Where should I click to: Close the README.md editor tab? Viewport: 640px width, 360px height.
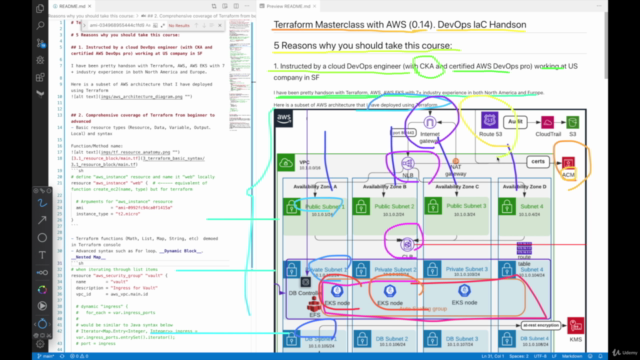[90, 6]
